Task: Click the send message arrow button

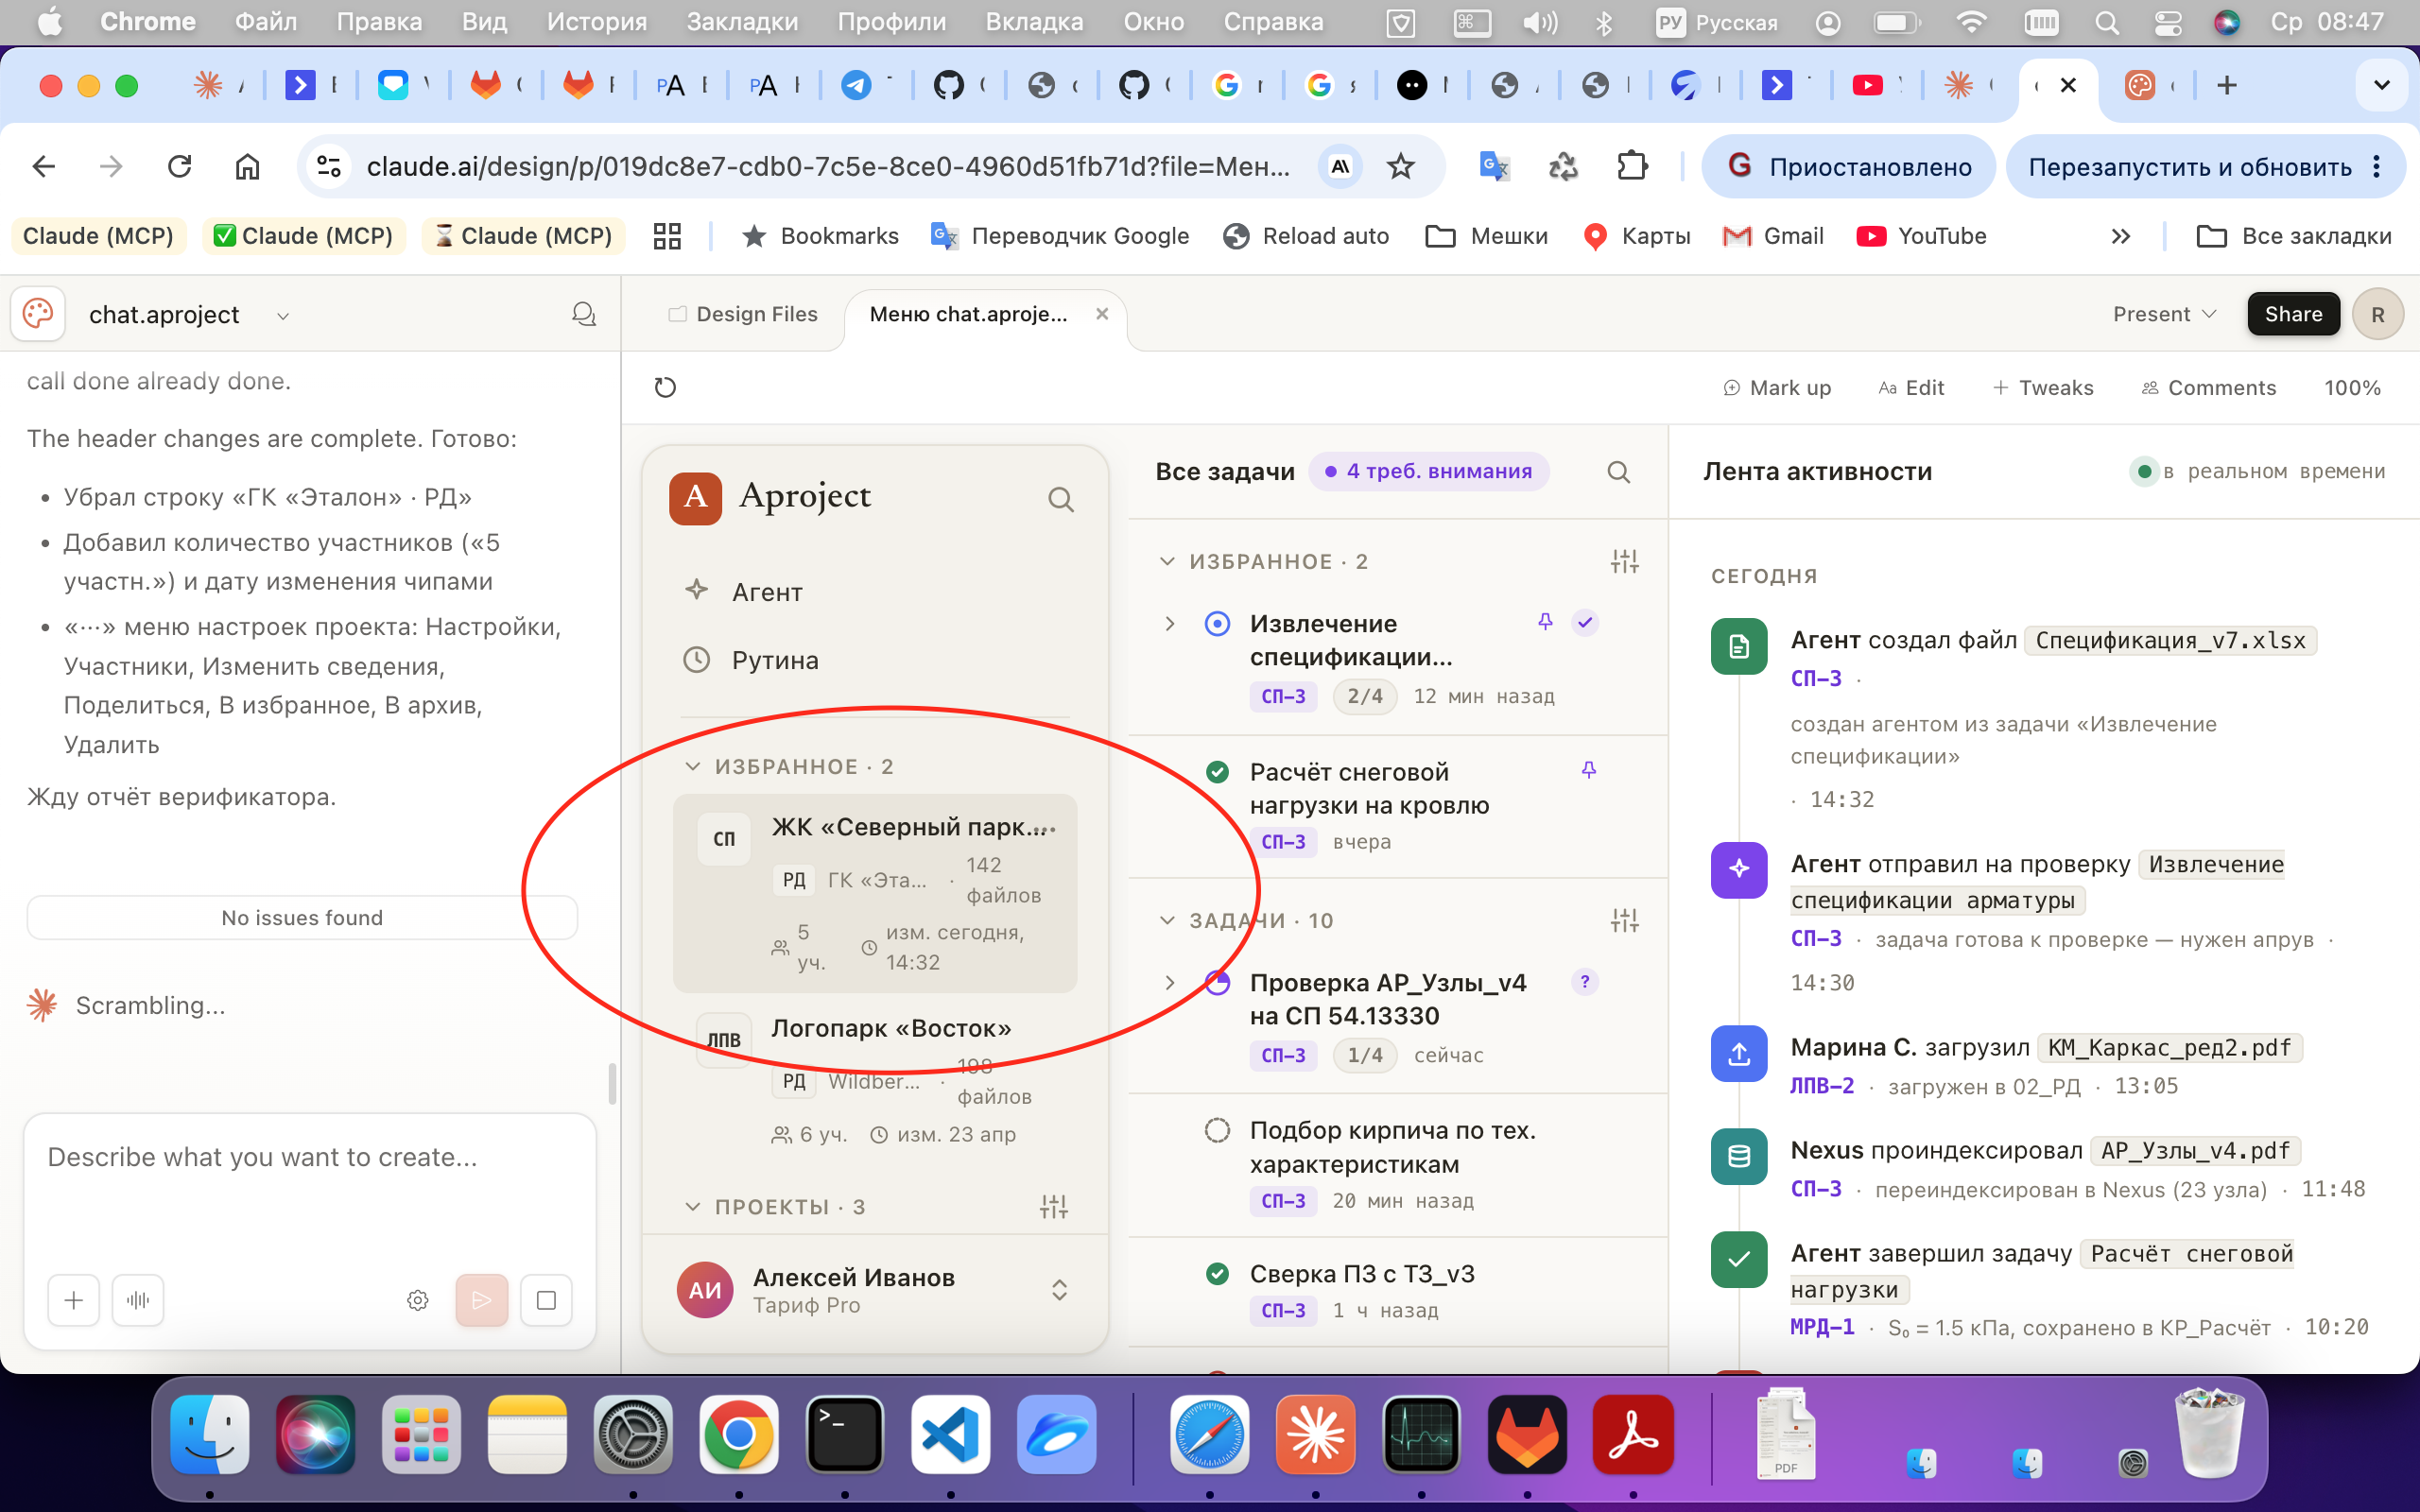Action: point(482,1300)
